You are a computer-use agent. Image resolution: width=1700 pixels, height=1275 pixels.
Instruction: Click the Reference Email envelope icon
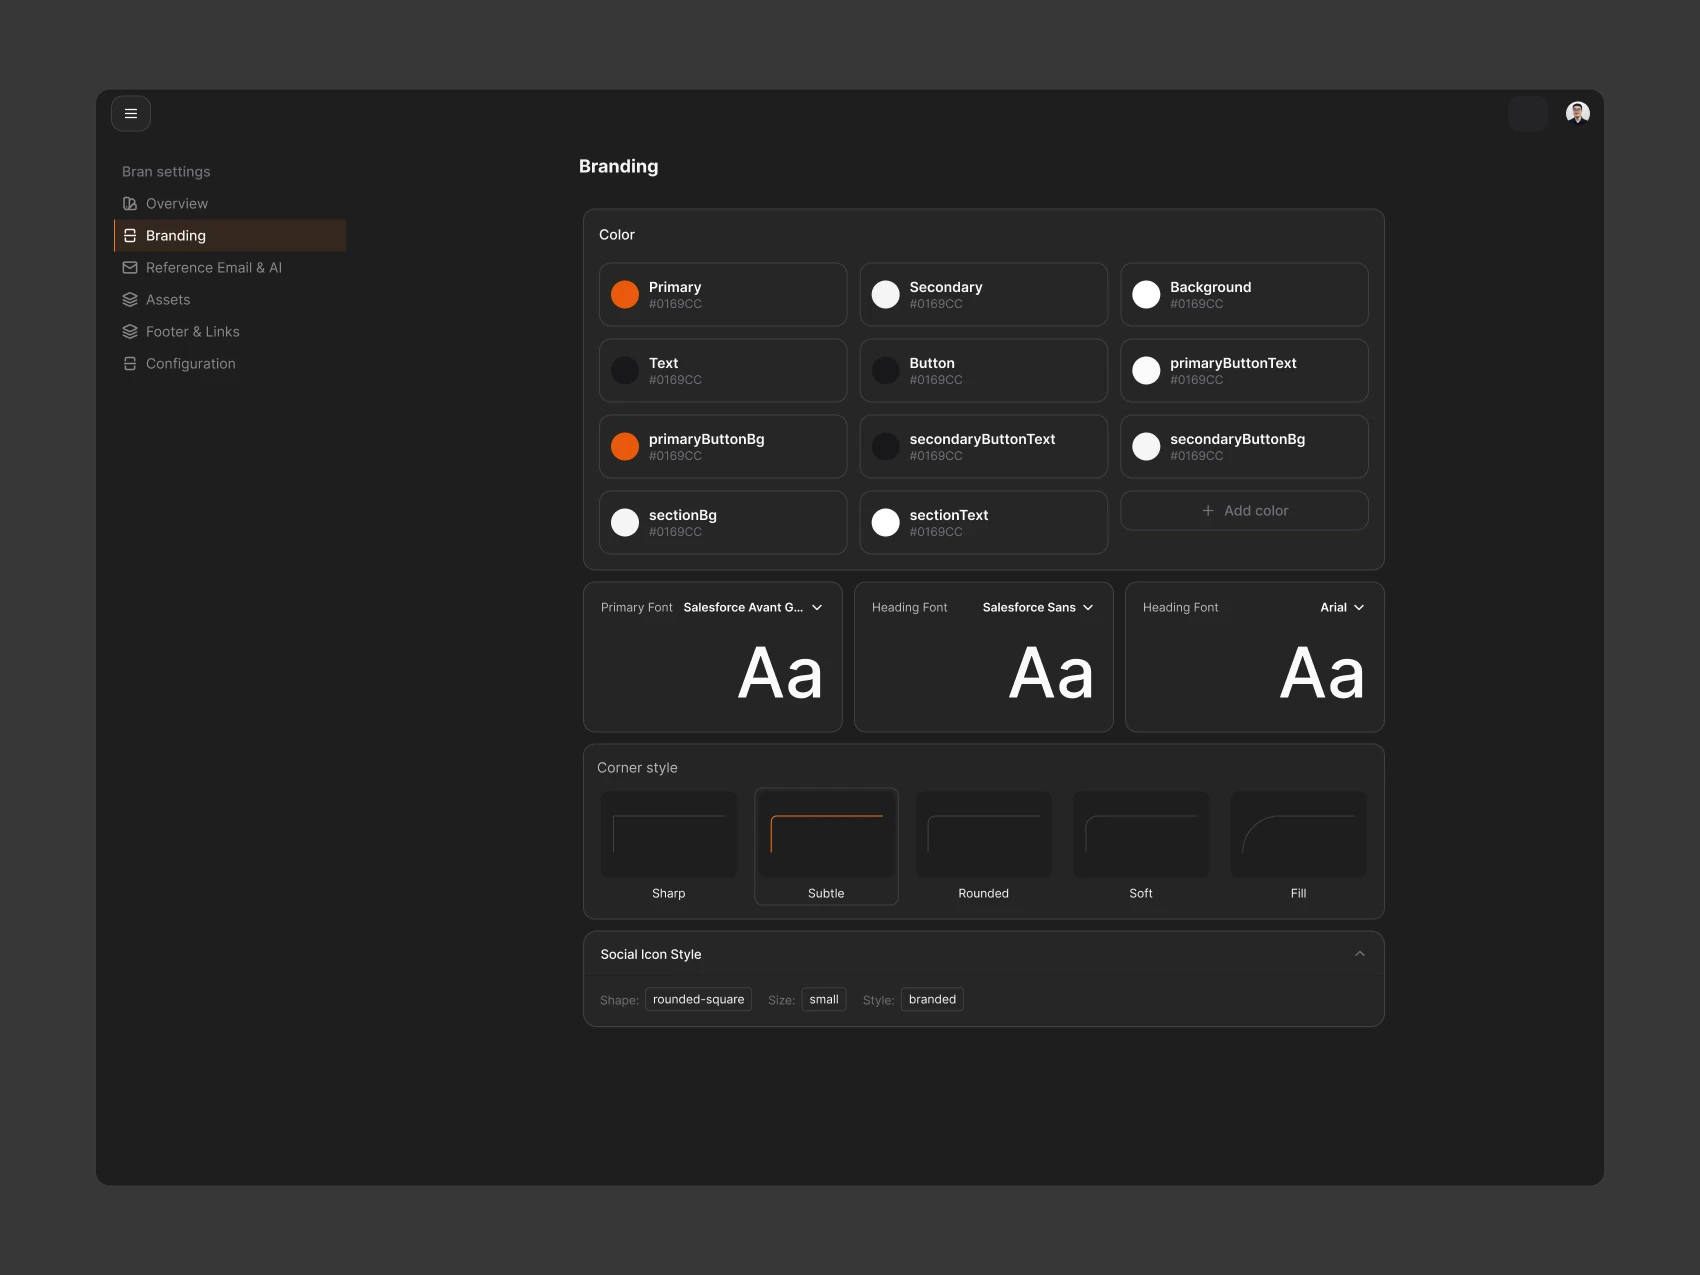pyautogui.click(x=130, y=268)
